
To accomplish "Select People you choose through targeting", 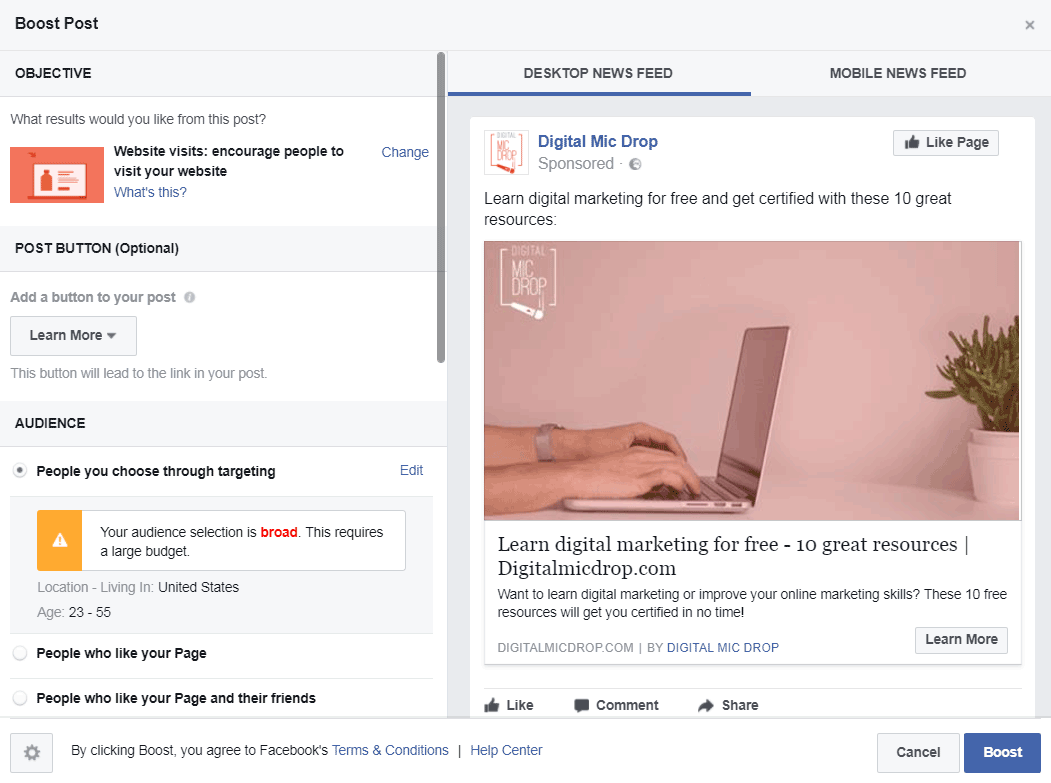I will tap(20, 471).
